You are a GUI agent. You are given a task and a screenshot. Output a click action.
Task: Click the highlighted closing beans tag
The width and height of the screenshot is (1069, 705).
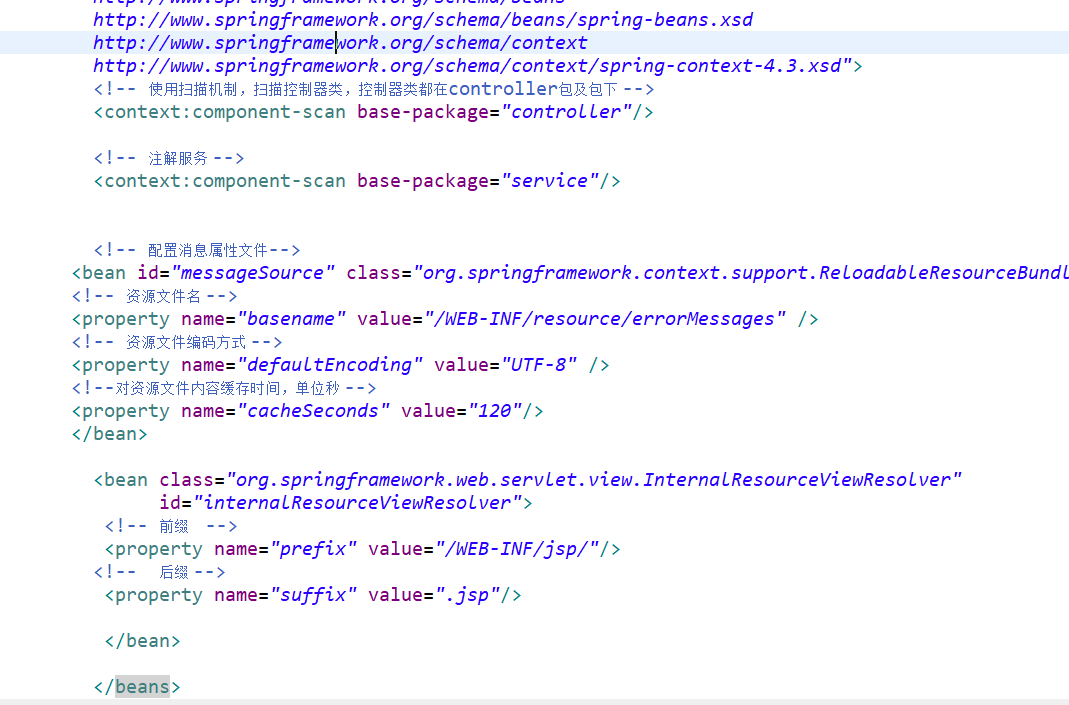click(137, 687)
